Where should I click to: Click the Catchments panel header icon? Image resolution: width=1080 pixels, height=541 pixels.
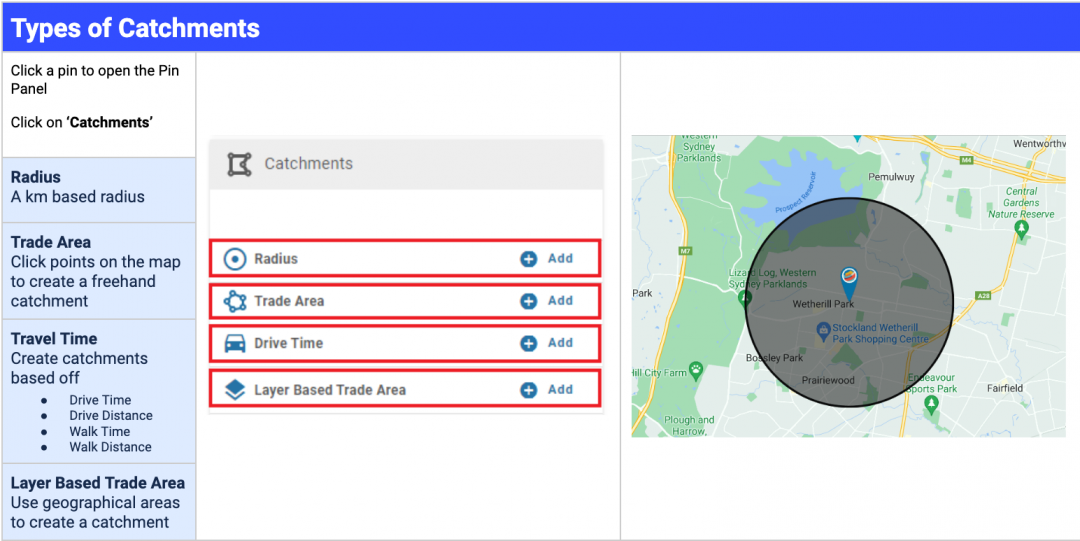pos(239,164)
